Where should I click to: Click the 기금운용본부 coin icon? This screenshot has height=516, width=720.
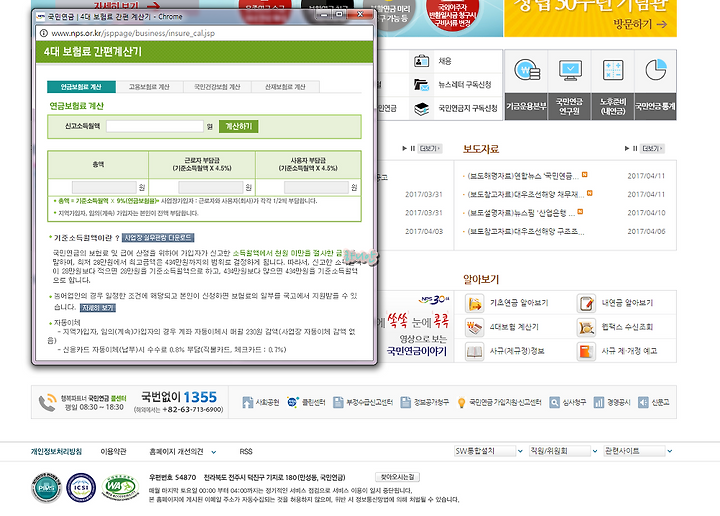(527, 71)
